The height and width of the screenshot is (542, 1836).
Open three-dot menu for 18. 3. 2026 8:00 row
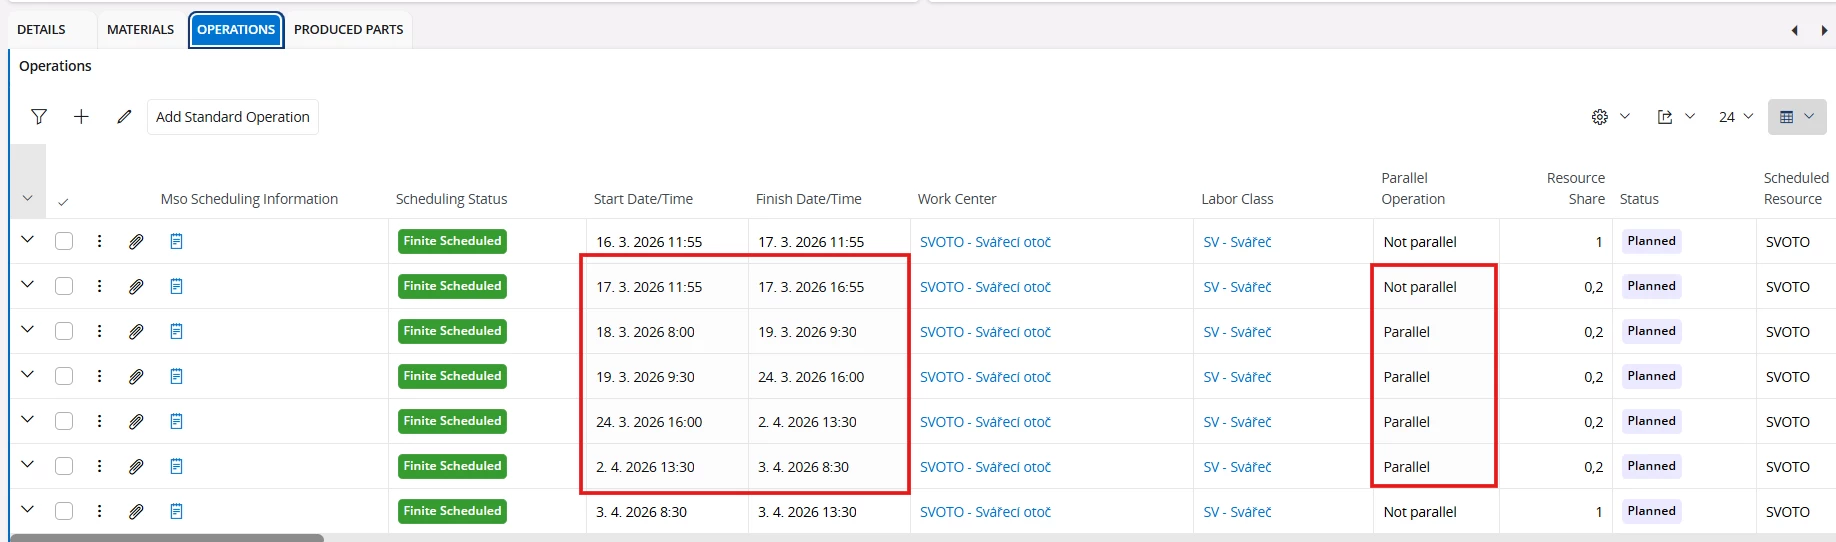[x=99, y=331]
